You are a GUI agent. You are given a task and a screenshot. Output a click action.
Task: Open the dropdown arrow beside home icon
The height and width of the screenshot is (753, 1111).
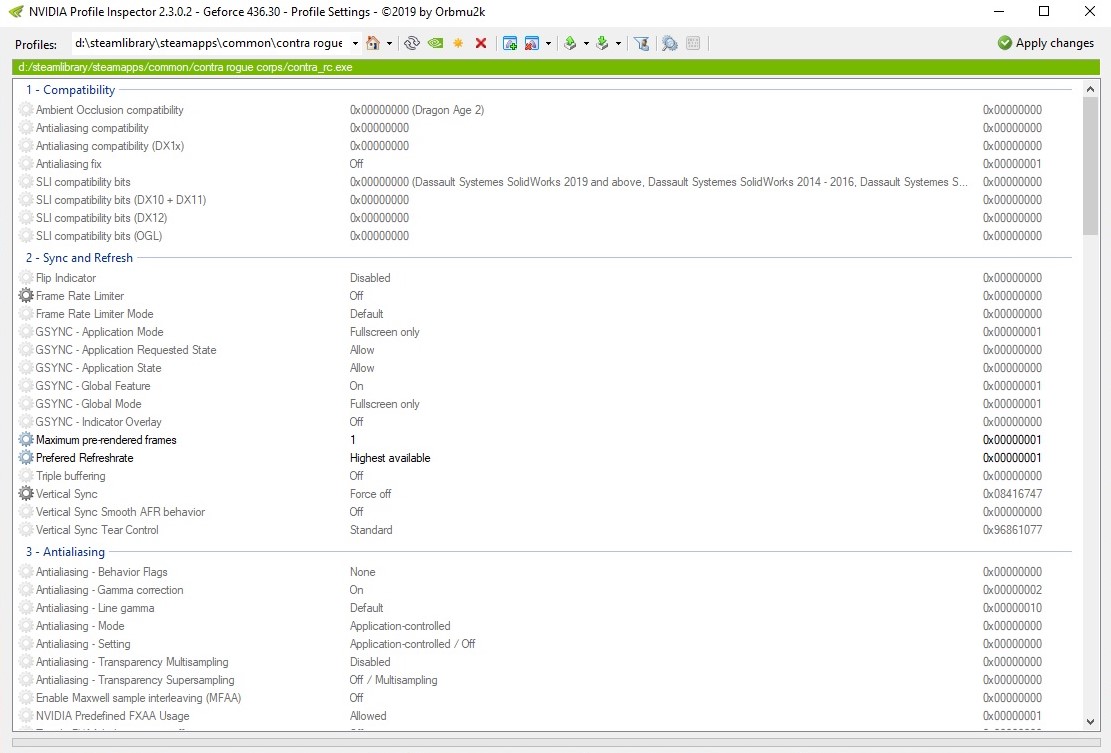pyautogui.click(x=389, y=44)
